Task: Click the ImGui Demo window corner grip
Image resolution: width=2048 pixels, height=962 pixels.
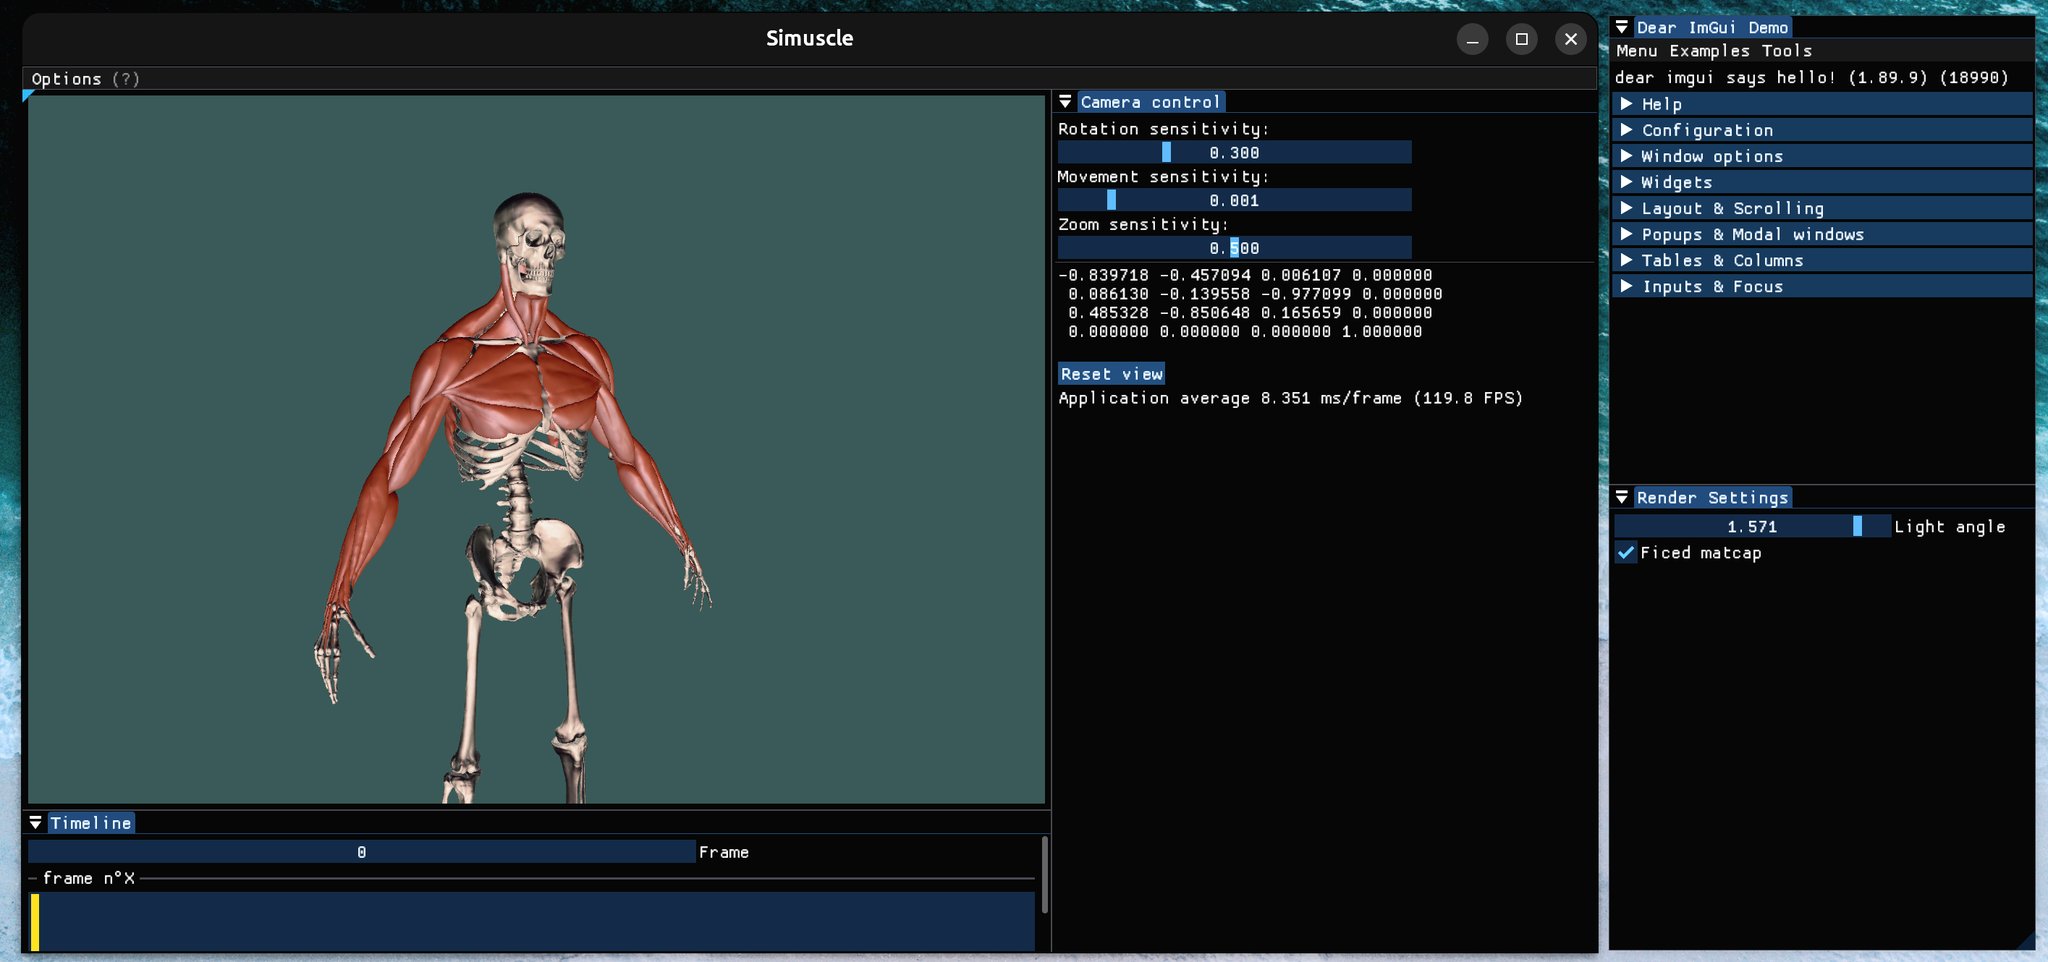Action: click(2026, 941)
